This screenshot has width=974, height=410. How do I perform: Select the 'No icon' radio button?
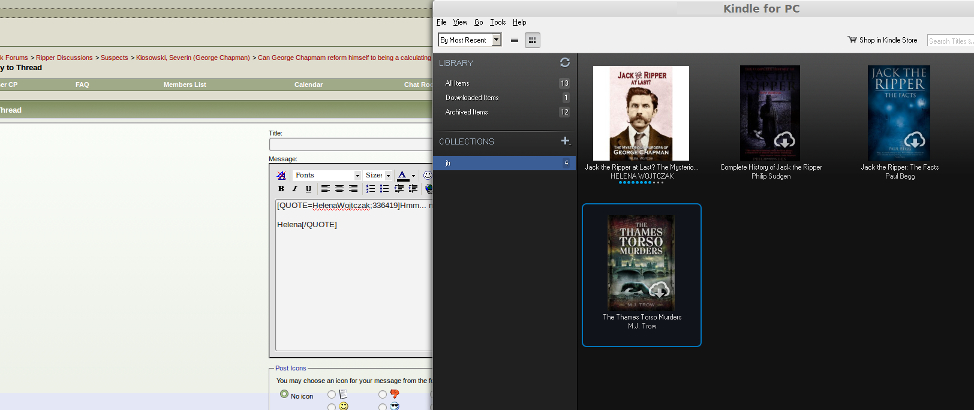coord(284,394)
